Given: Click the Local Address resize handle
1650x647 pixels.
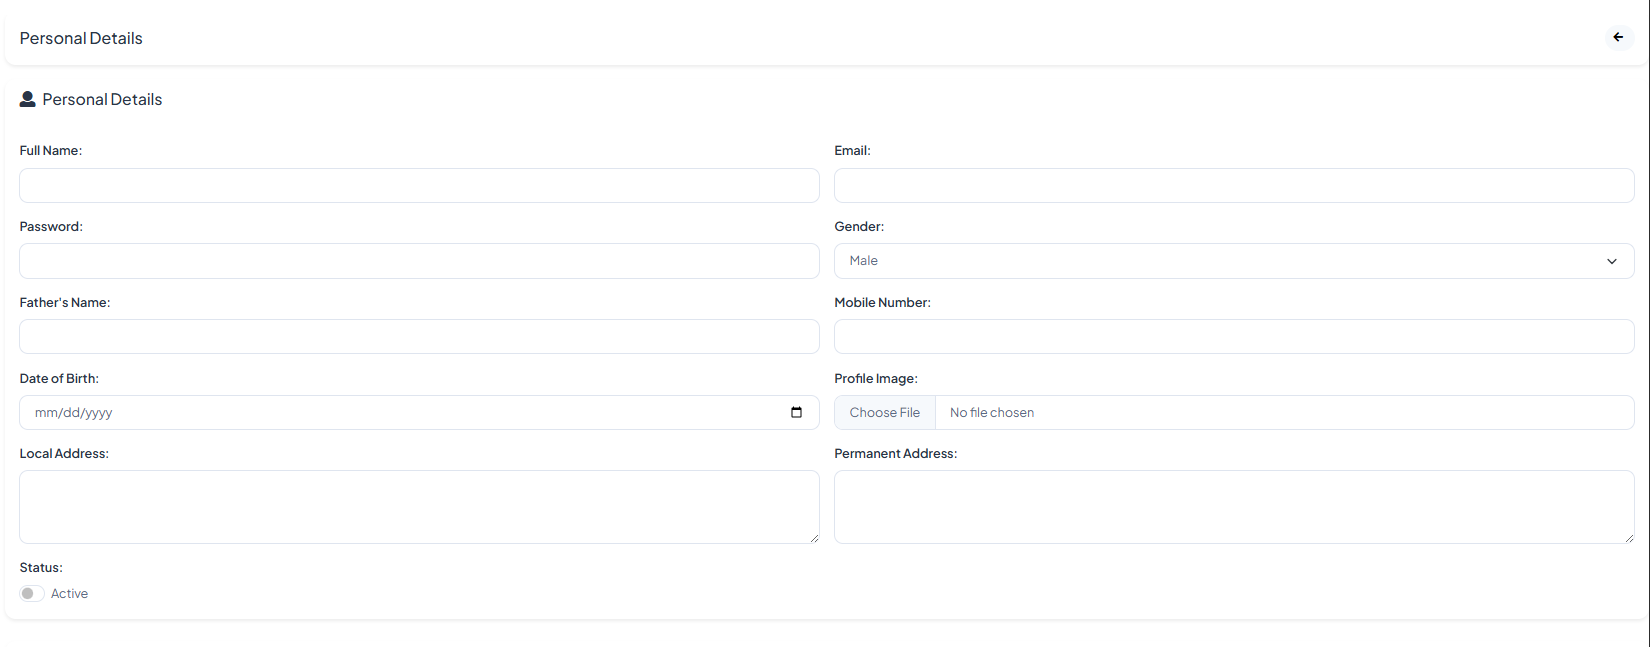Looking at the screenshot, I should (814, 537).
